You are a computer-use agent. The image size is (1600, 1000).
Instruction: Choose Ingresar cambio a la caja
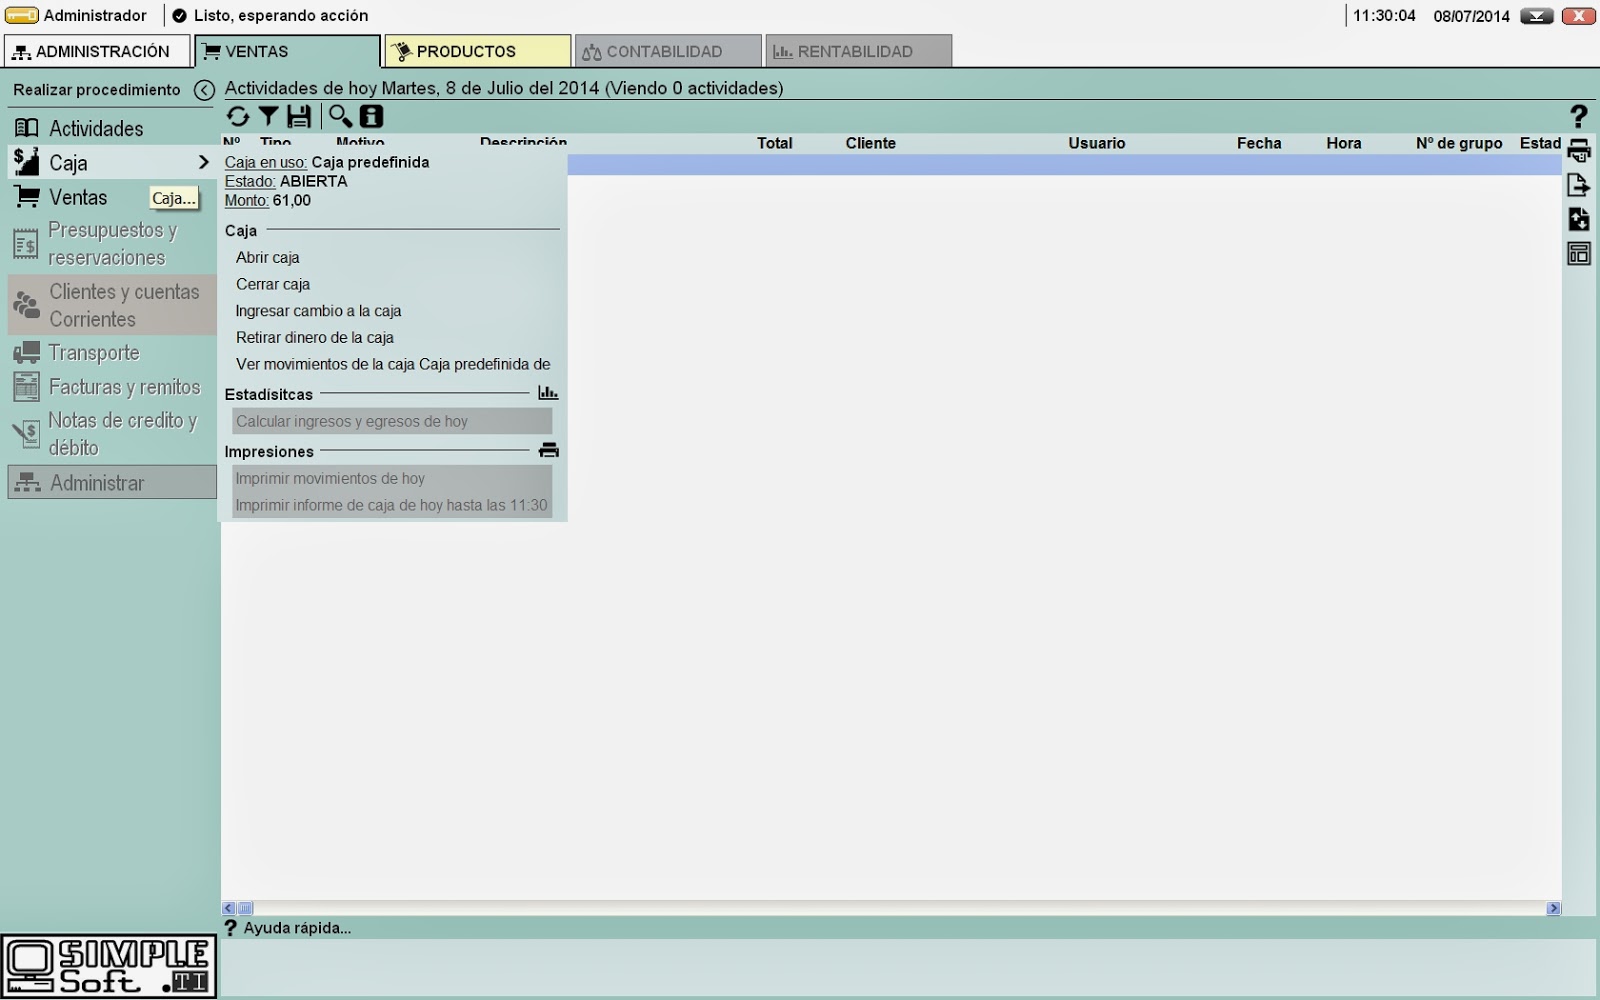coord(318,310)
